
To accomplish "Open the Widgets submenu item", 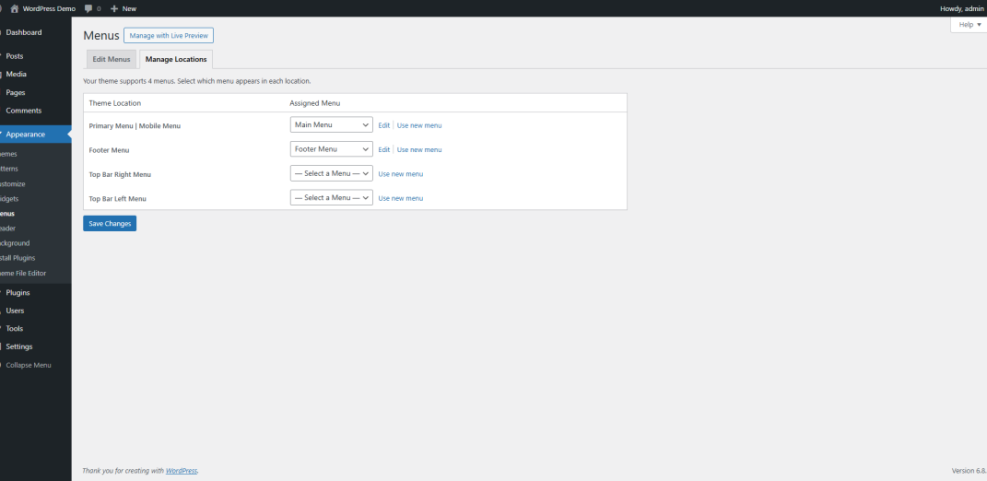I will [x=9, y=198].
